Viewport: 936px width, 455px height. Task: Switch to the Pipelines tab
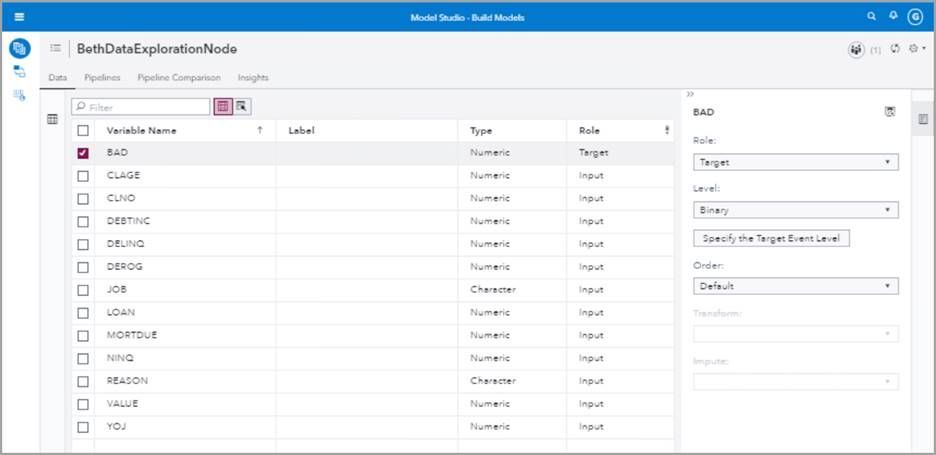(102, 78)
